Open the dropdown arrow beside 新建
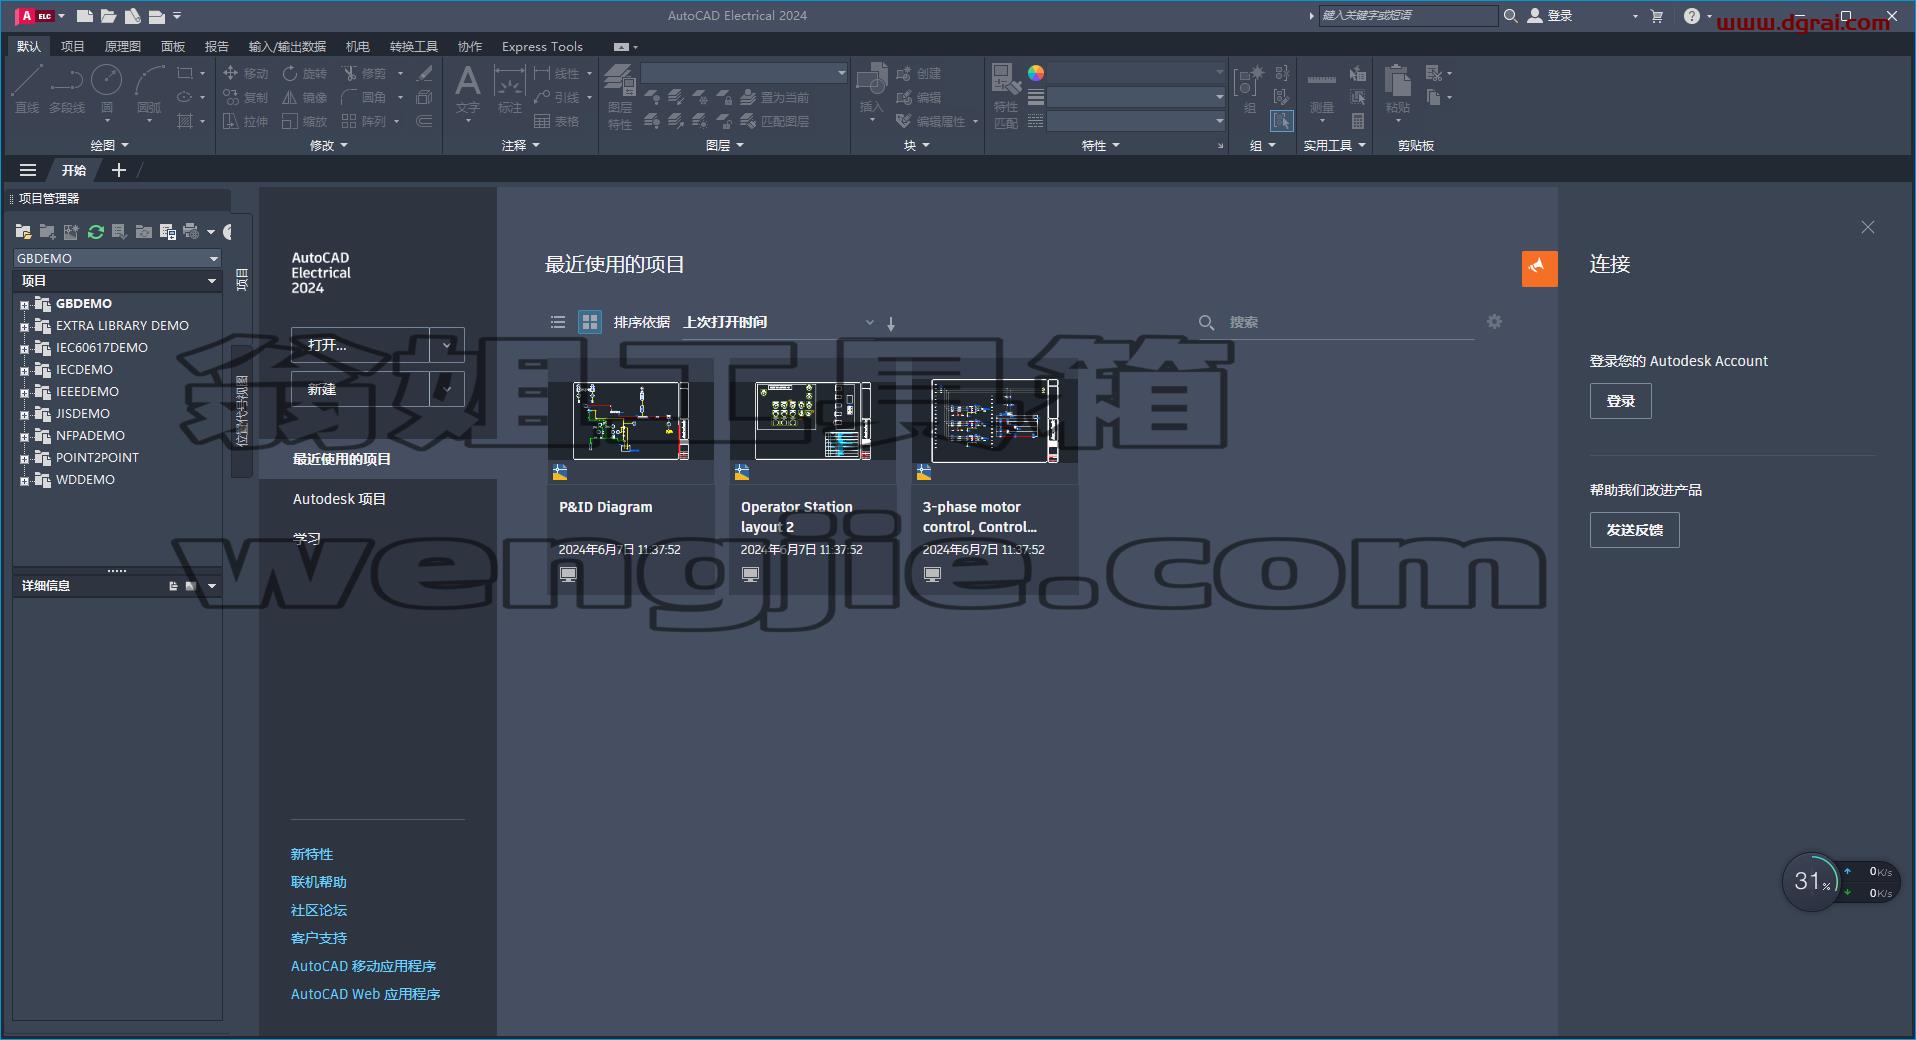The image size is (1916, 1040). pos(447,389)
